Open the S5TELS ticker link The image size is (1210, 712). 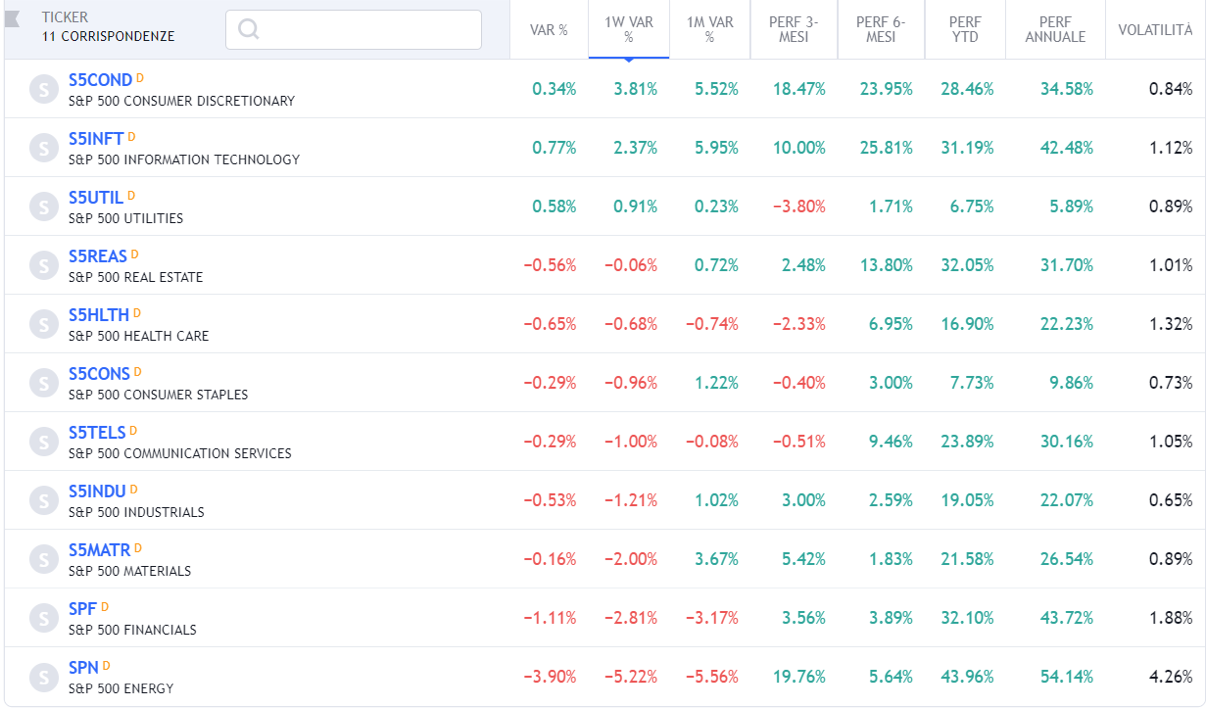pos(97,432)
